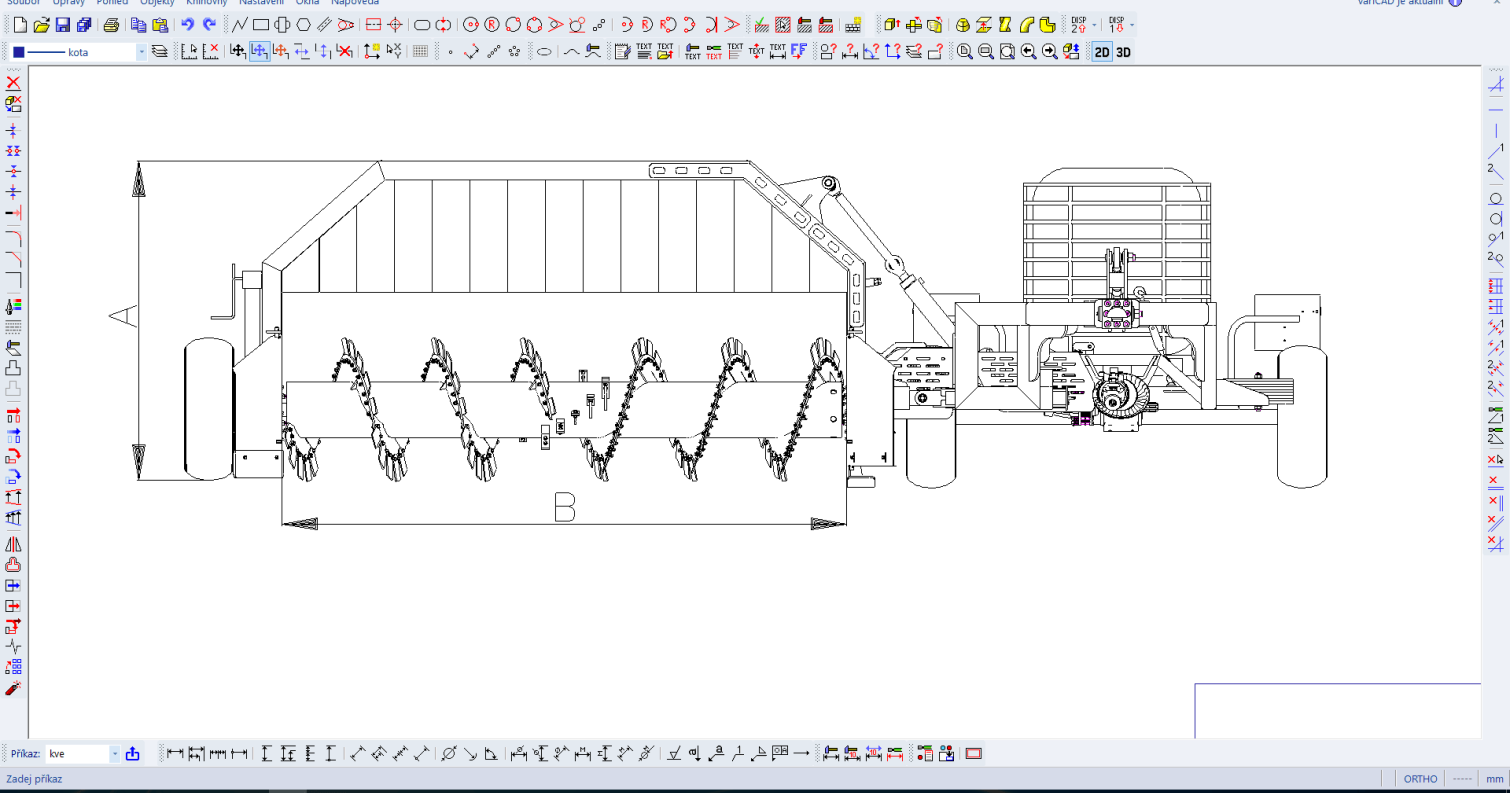Screen dimensions: 1510x793
Task: Toggle ORTHO mode in status bar
Action: tap(1420, 779)
